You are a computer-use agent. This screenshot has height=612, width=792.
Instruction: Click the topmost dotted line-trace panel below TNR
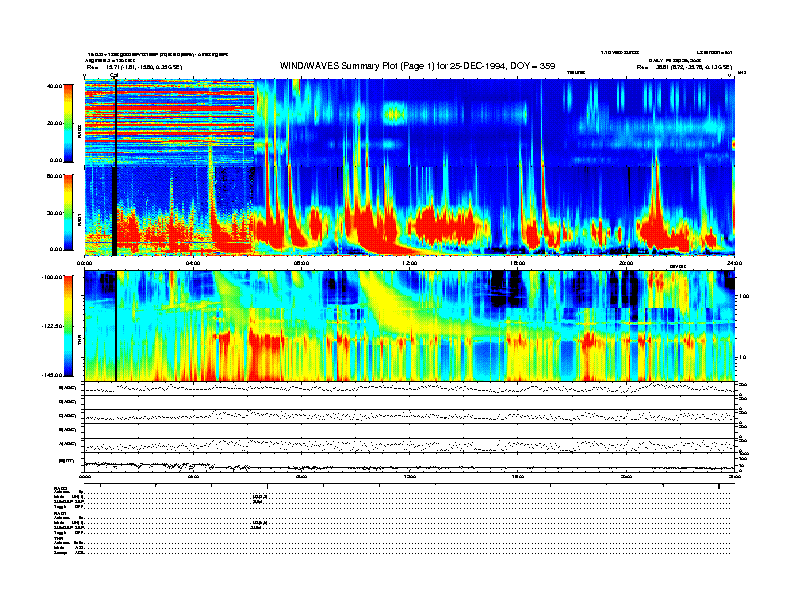point(410,388)
